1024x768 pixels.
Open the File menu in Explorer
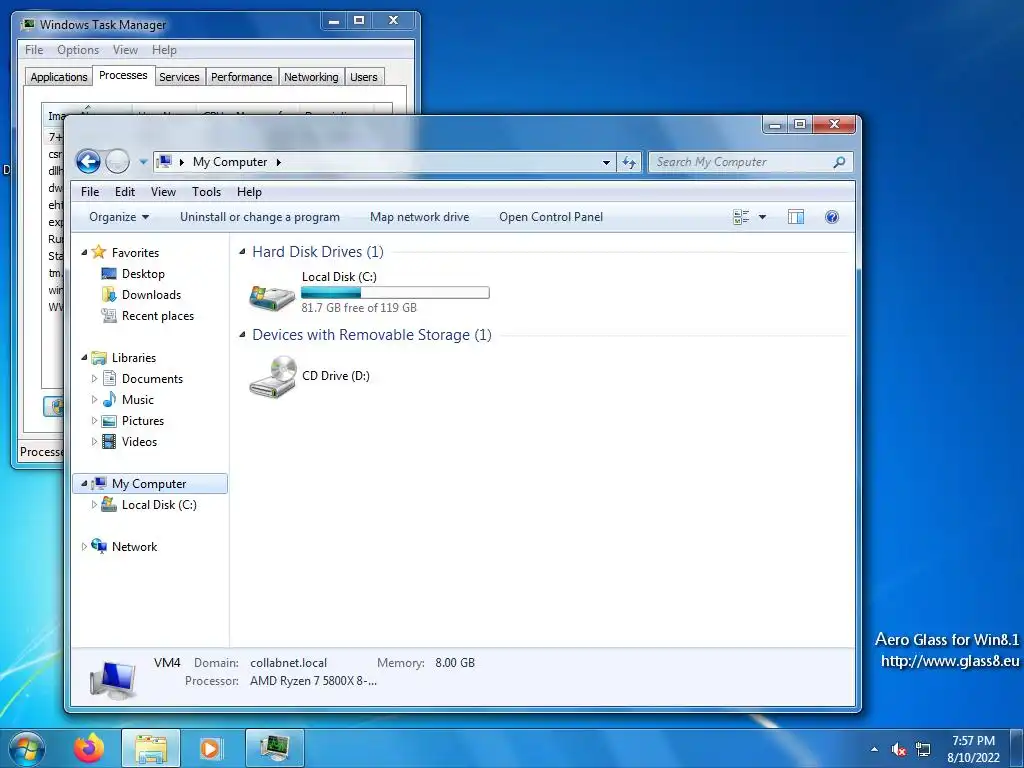coord(90,191)
